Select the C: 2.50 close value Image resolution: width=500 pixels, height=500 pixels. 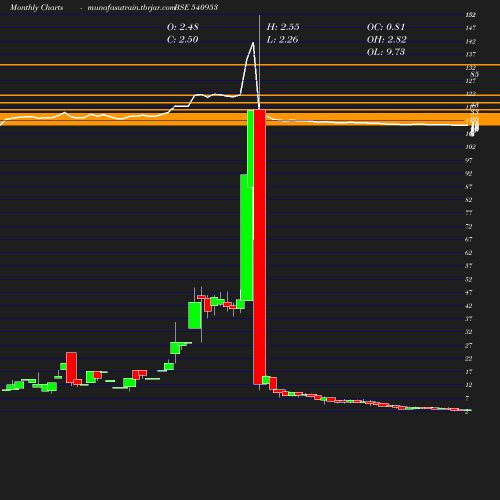point(183,39)
